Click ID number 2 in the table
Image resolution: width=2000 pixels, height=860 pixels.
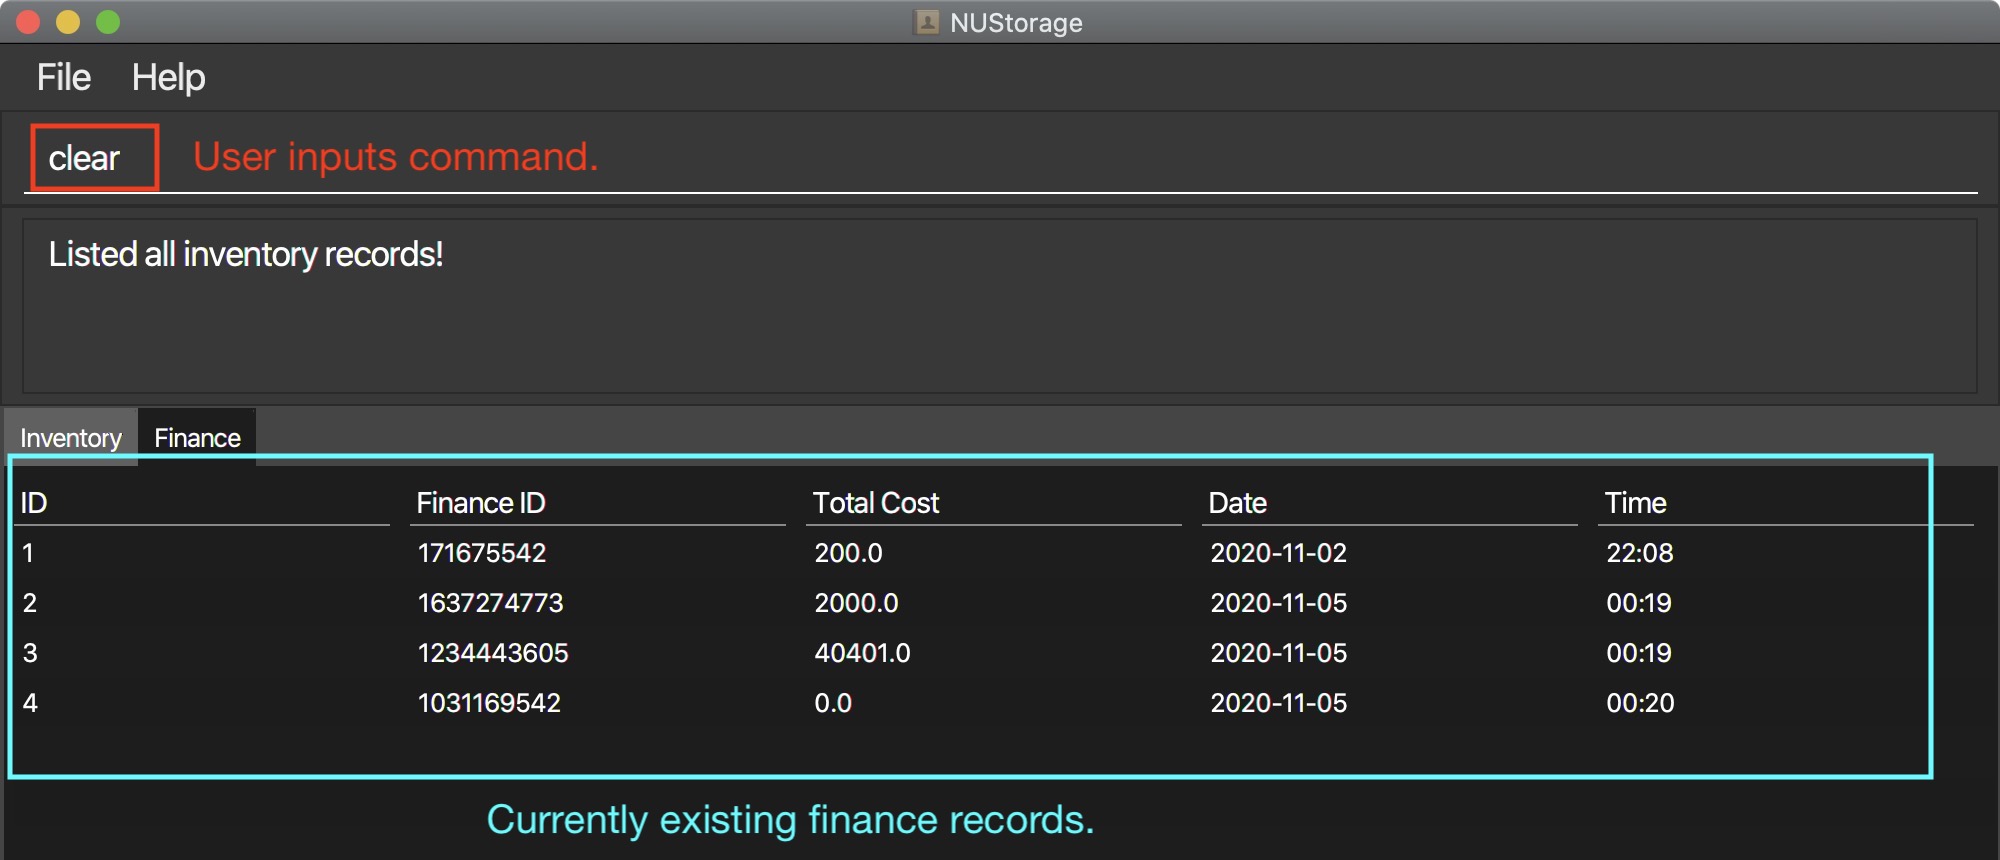point(30,603)
